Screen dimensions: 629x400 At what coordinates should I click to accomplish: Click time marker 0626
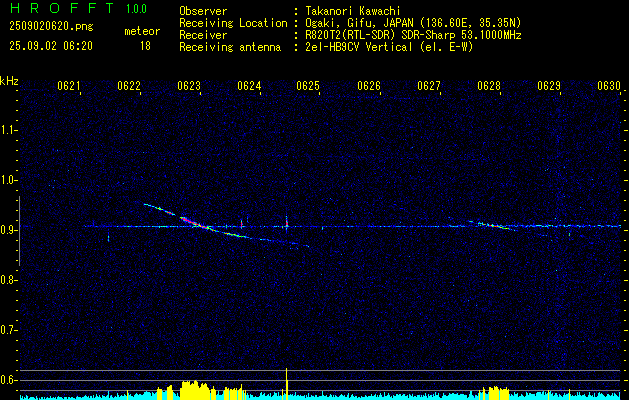(369, 85)
